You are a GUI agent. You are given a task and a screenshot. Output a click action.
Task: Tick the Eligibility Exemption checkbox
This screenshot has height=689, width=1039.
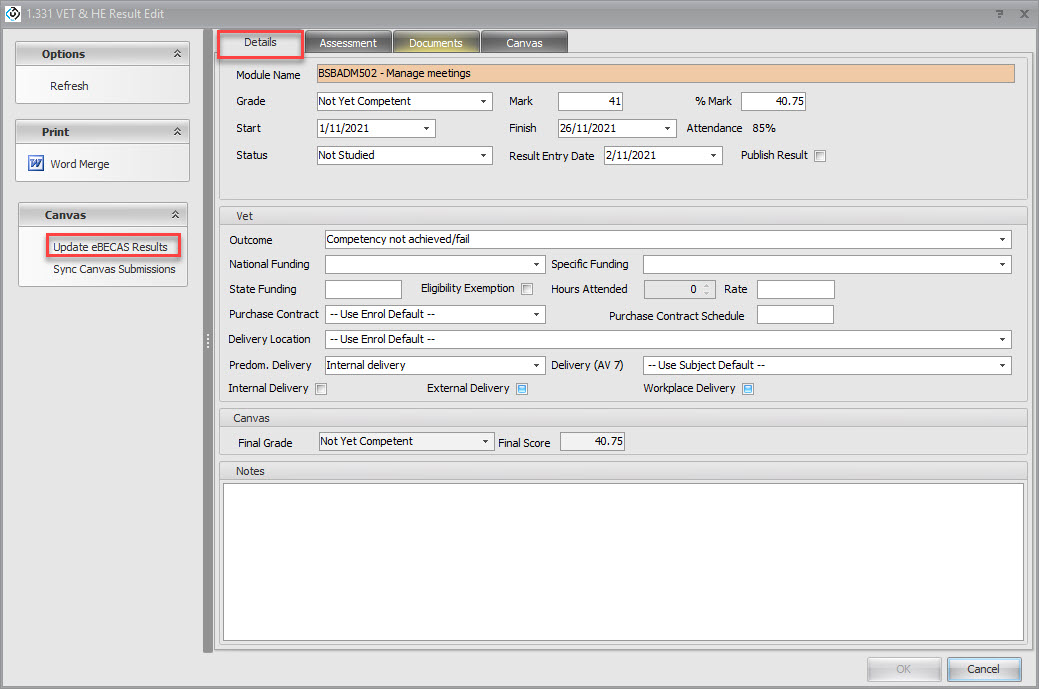point(527,289)
